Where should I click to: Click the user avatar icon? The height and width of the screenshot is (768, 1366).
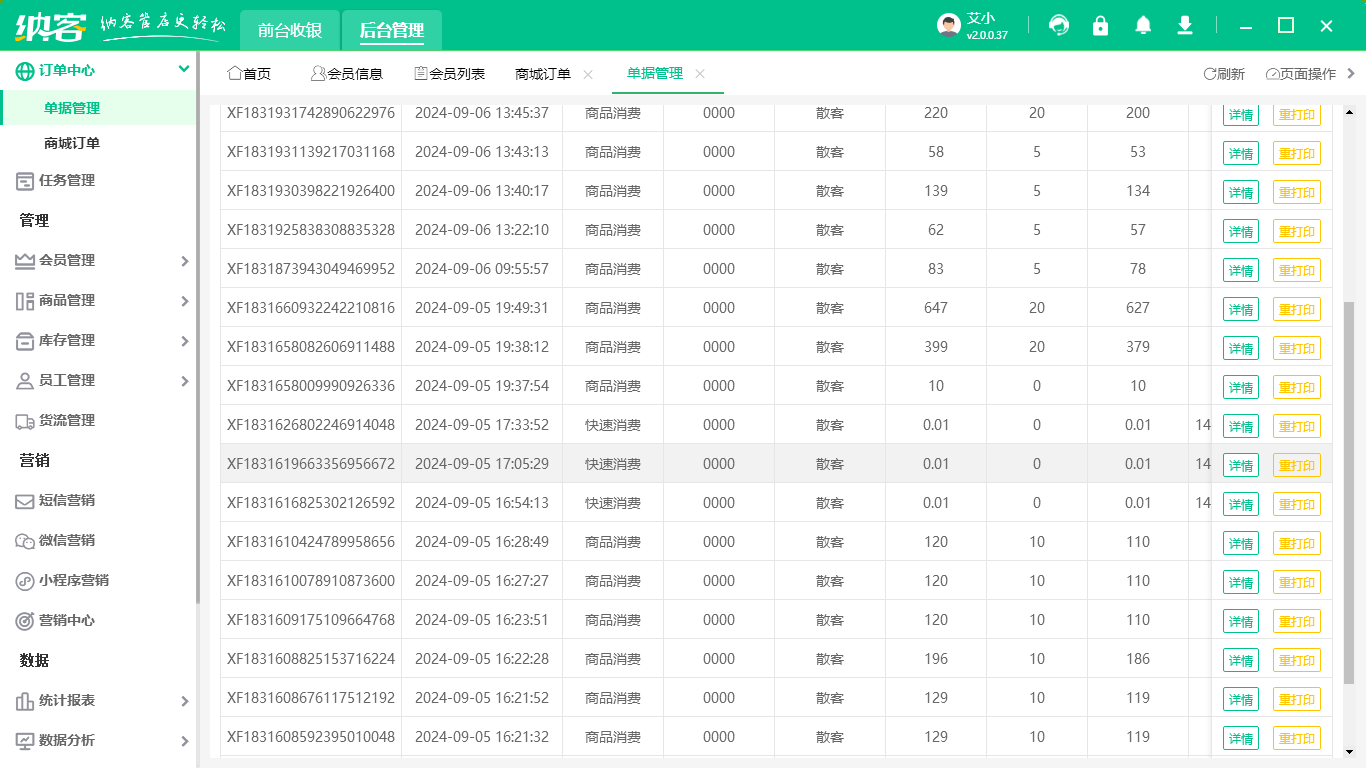point(949,26)
